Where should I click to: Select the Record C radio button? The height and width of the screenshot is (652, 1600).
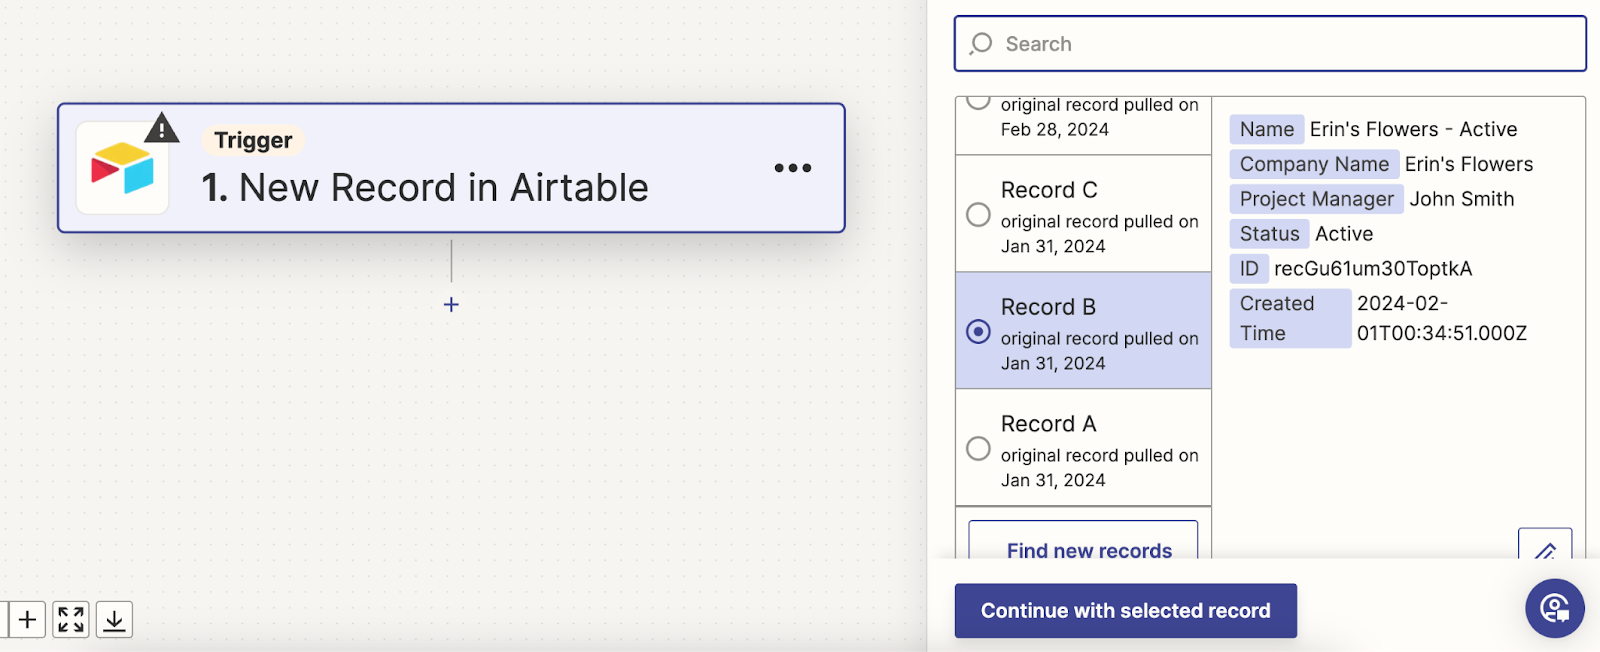(978, 215)
